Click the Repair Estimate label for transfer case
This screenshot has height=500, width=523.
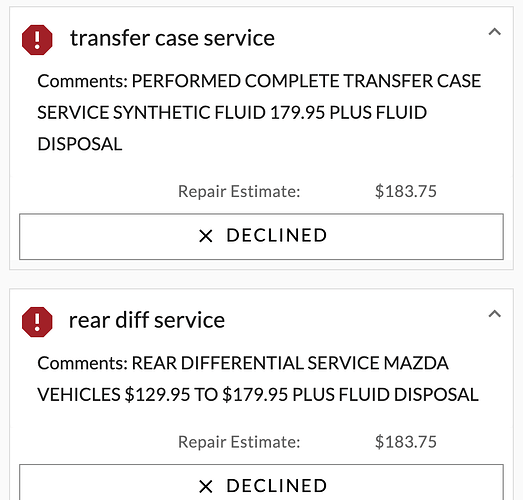(239, 191)
